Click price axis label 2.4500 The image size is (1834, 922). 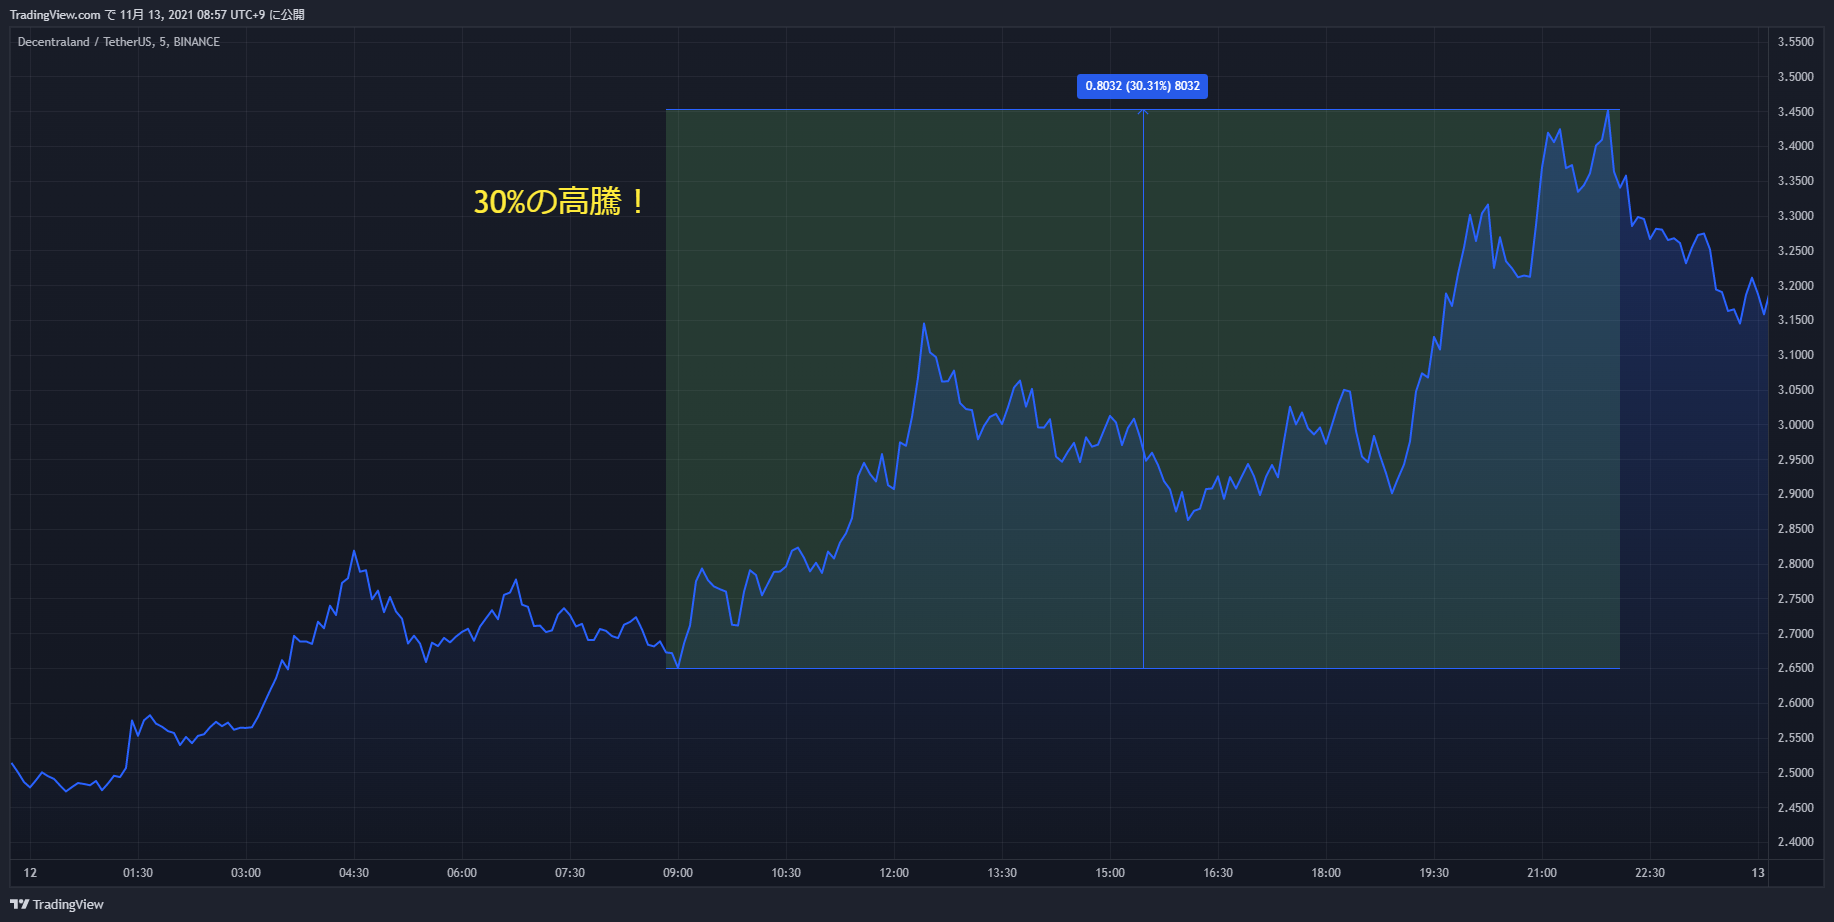1795,808
